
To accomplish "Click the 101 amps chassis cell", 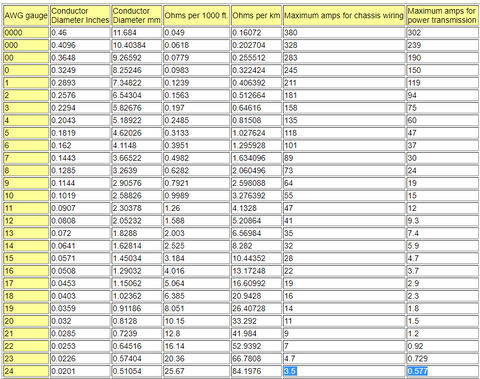I will pos(344,146).
